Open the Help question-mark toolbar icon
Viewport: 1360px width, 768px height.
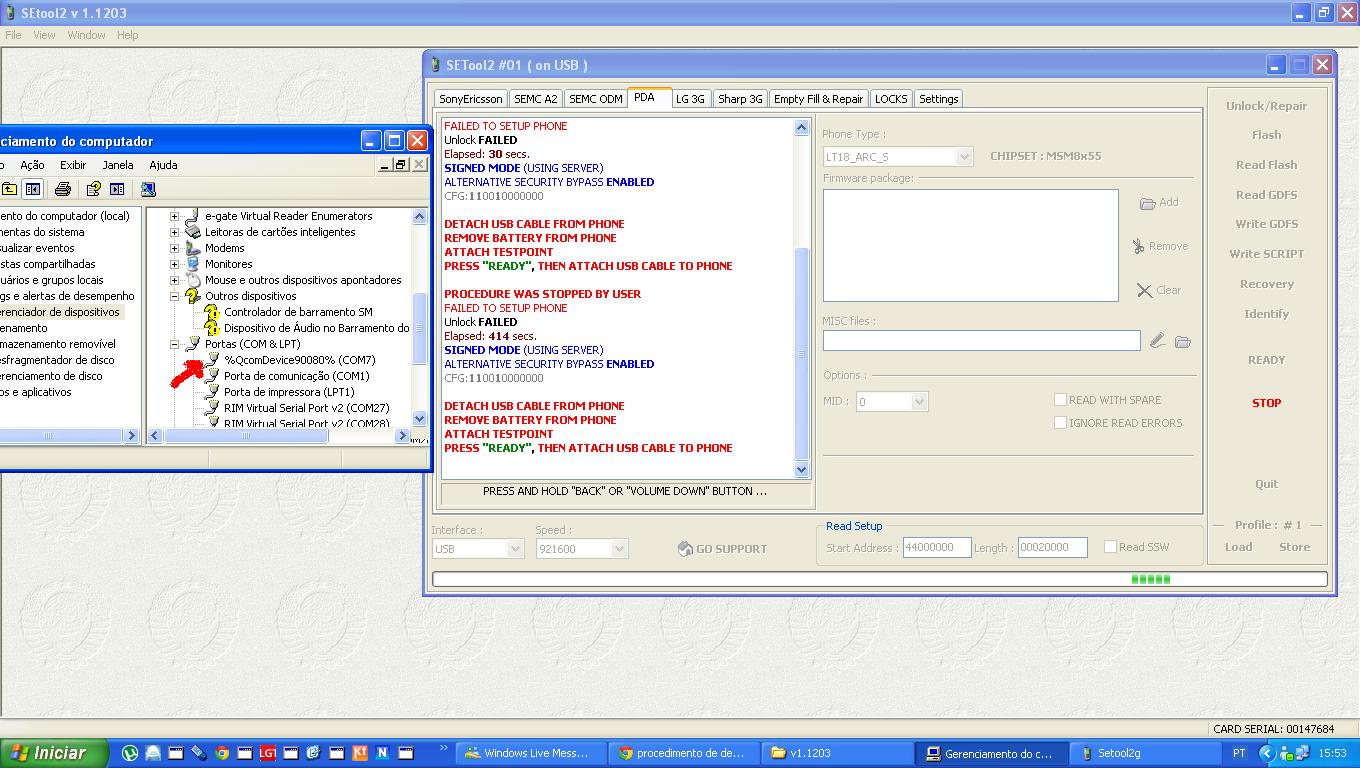93,189
